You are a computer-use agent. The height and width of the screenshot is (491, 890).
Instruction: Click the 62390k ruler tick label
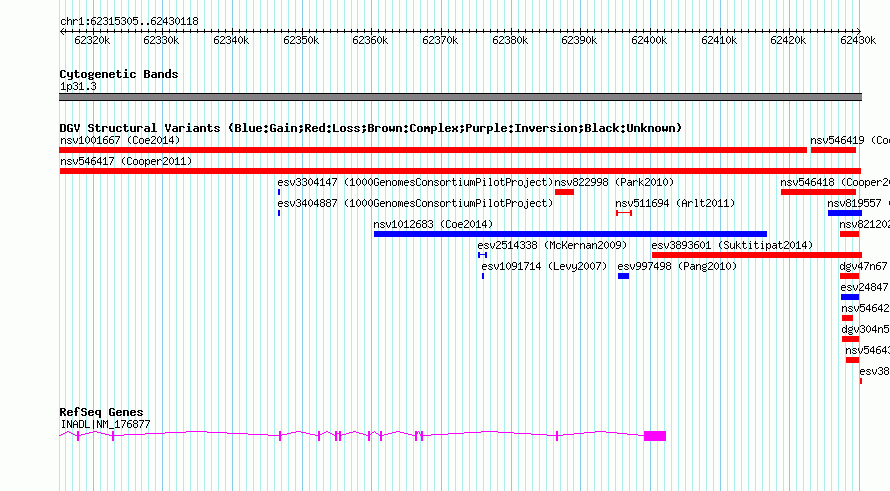[579, 40]
